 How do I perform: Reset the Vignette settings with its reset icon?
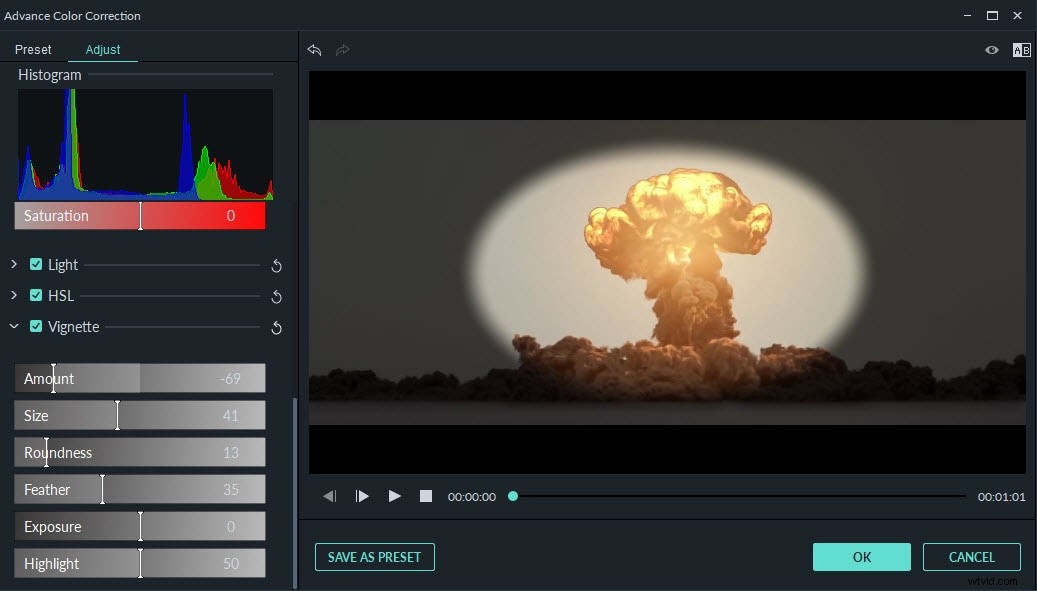tap(276, 328)
